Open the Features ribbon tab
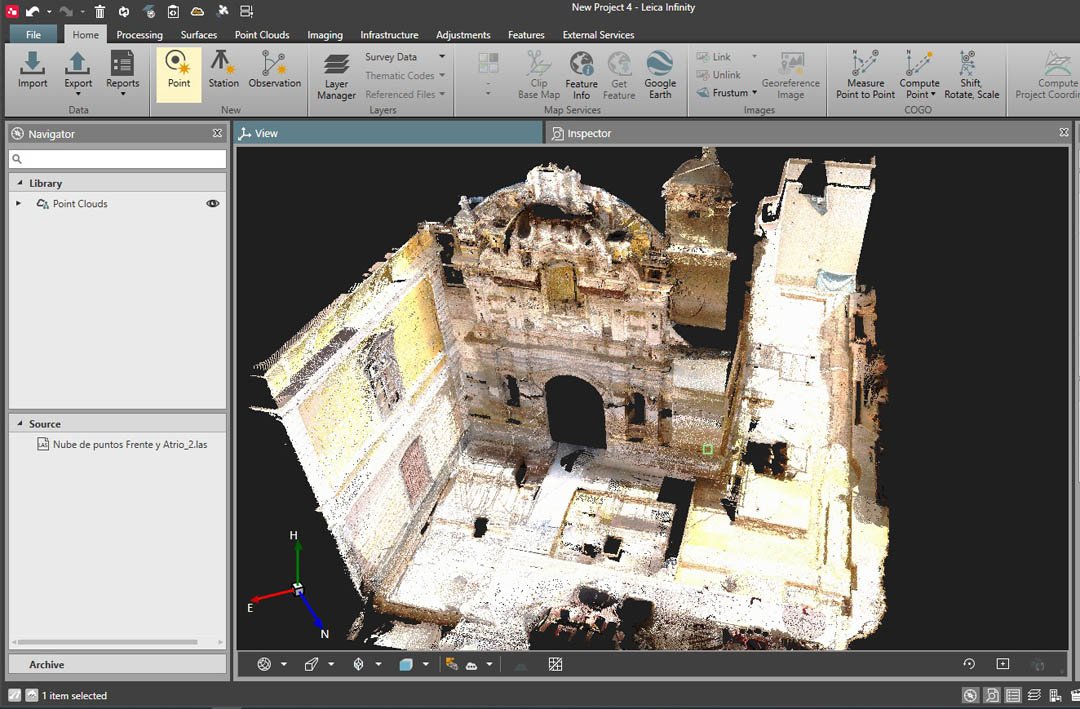 pyautogui.click(x=526, y=34)
